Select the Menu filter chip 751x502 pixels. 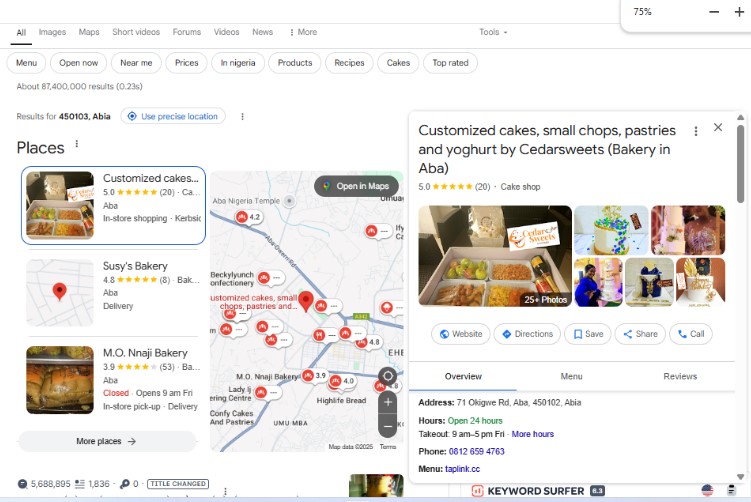click(26, 63)
